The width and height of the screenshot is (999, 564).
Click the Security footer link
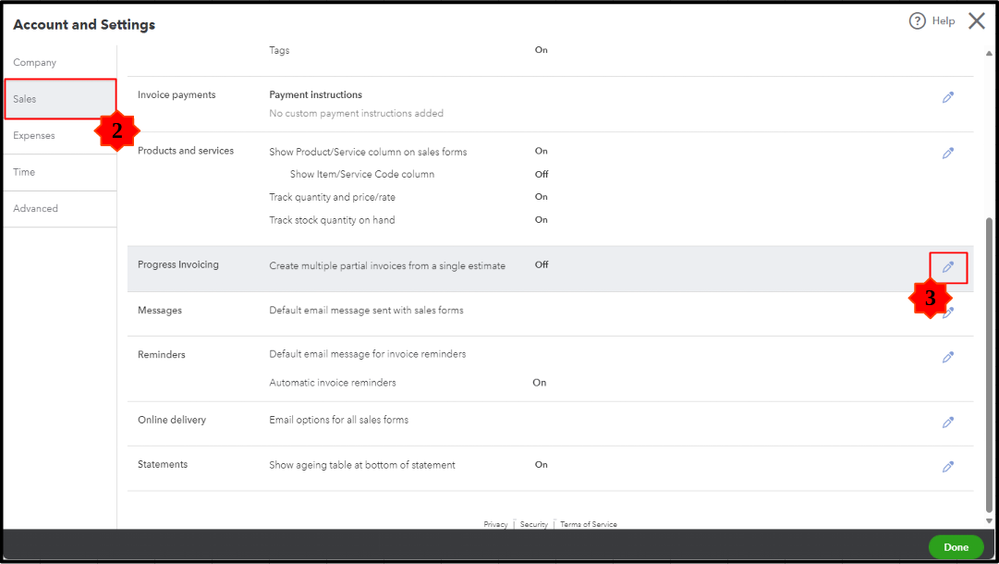point(533,524)
